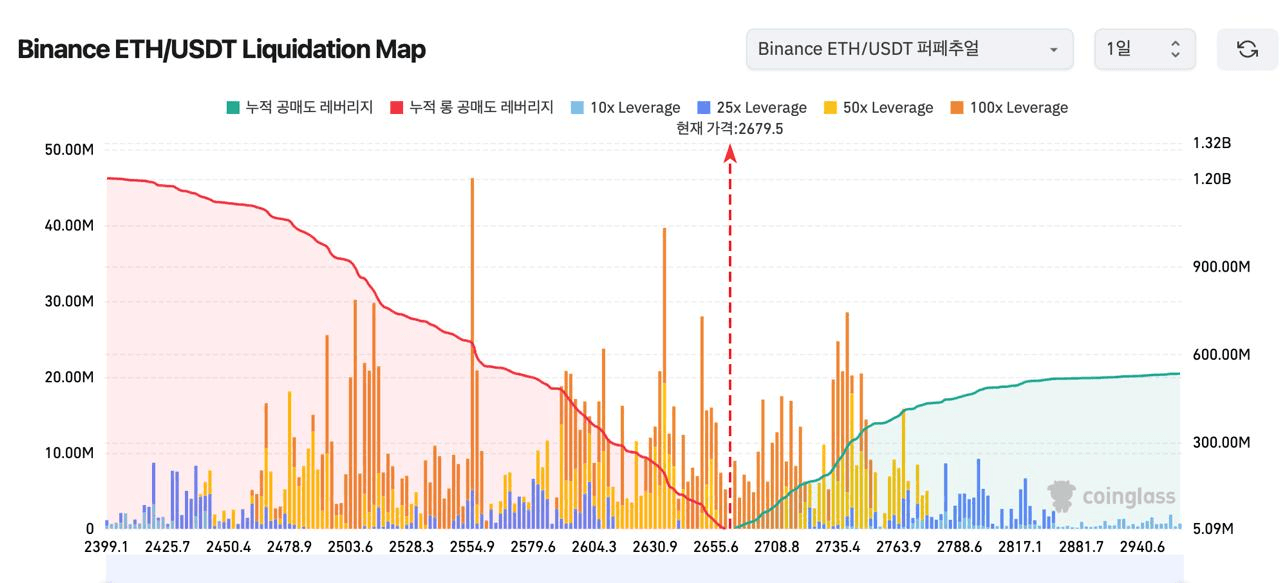Viewport: 1280px width, 583px height.
Task: Click the 2881.7 price tick label
Action: (x=1082, y=546)
